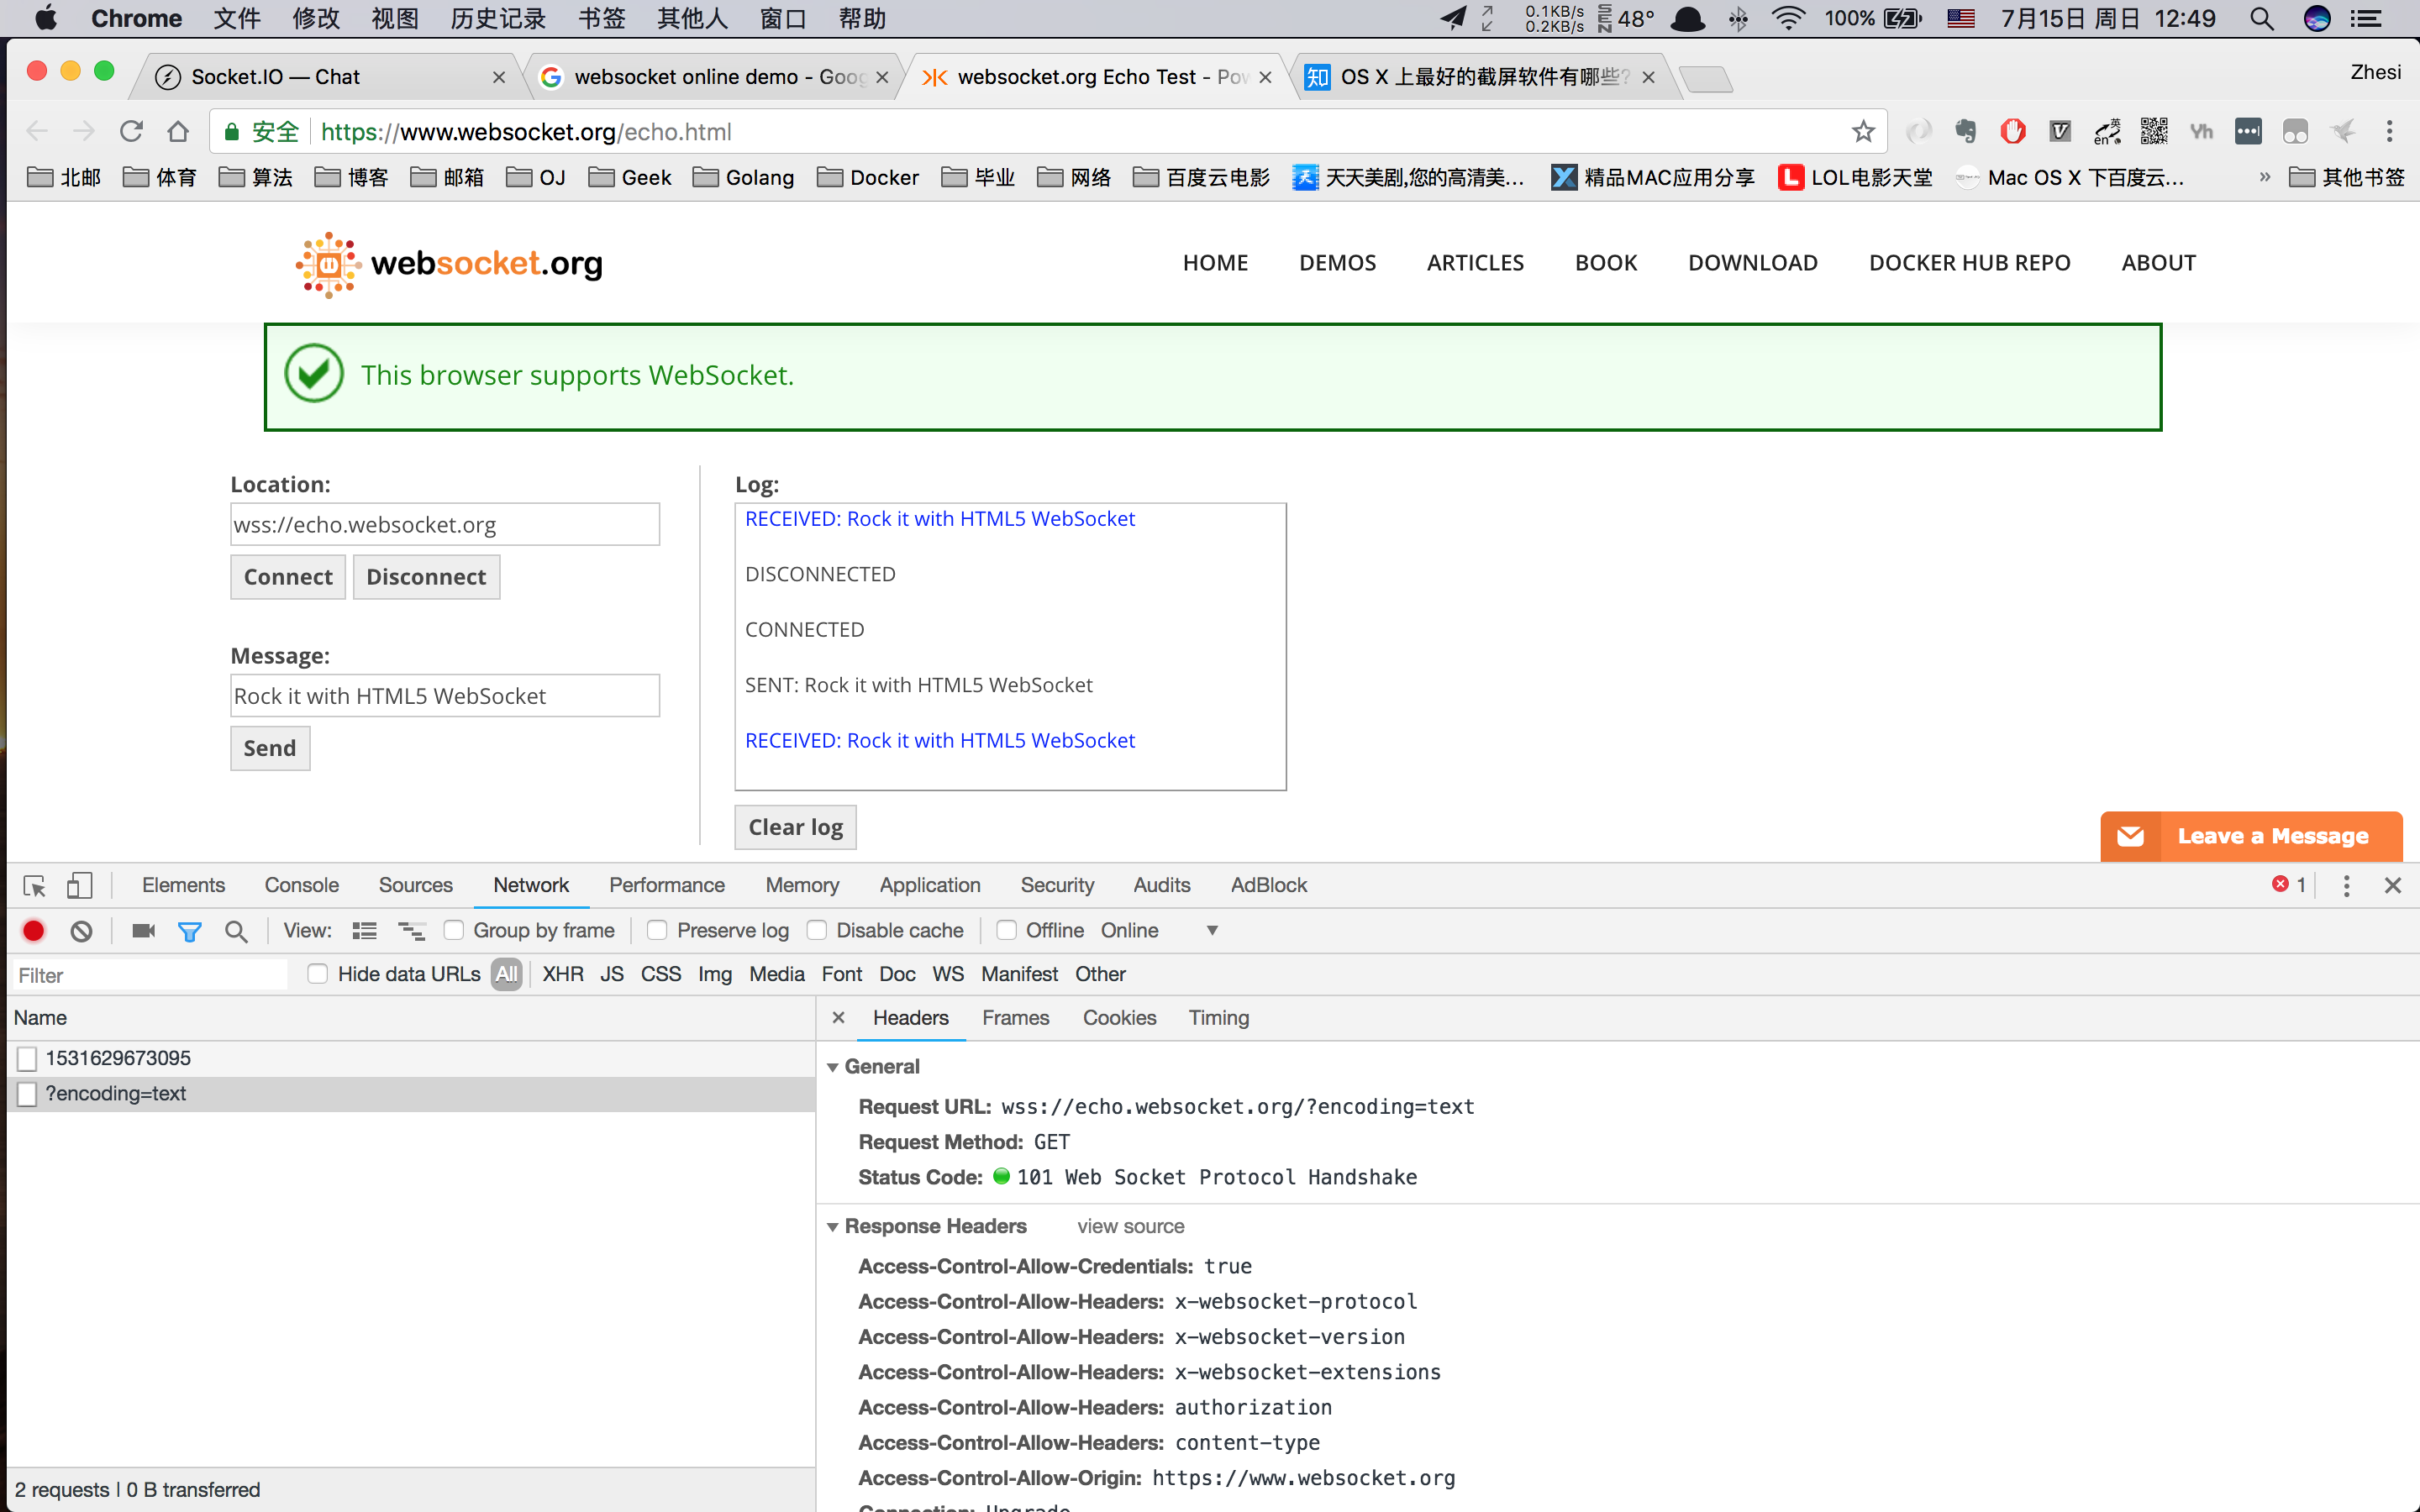Image resolution: width=2420 pixels, height=1512 pixels.
Task: Check Hide data URLs checkbox
Action: [318, 974]
